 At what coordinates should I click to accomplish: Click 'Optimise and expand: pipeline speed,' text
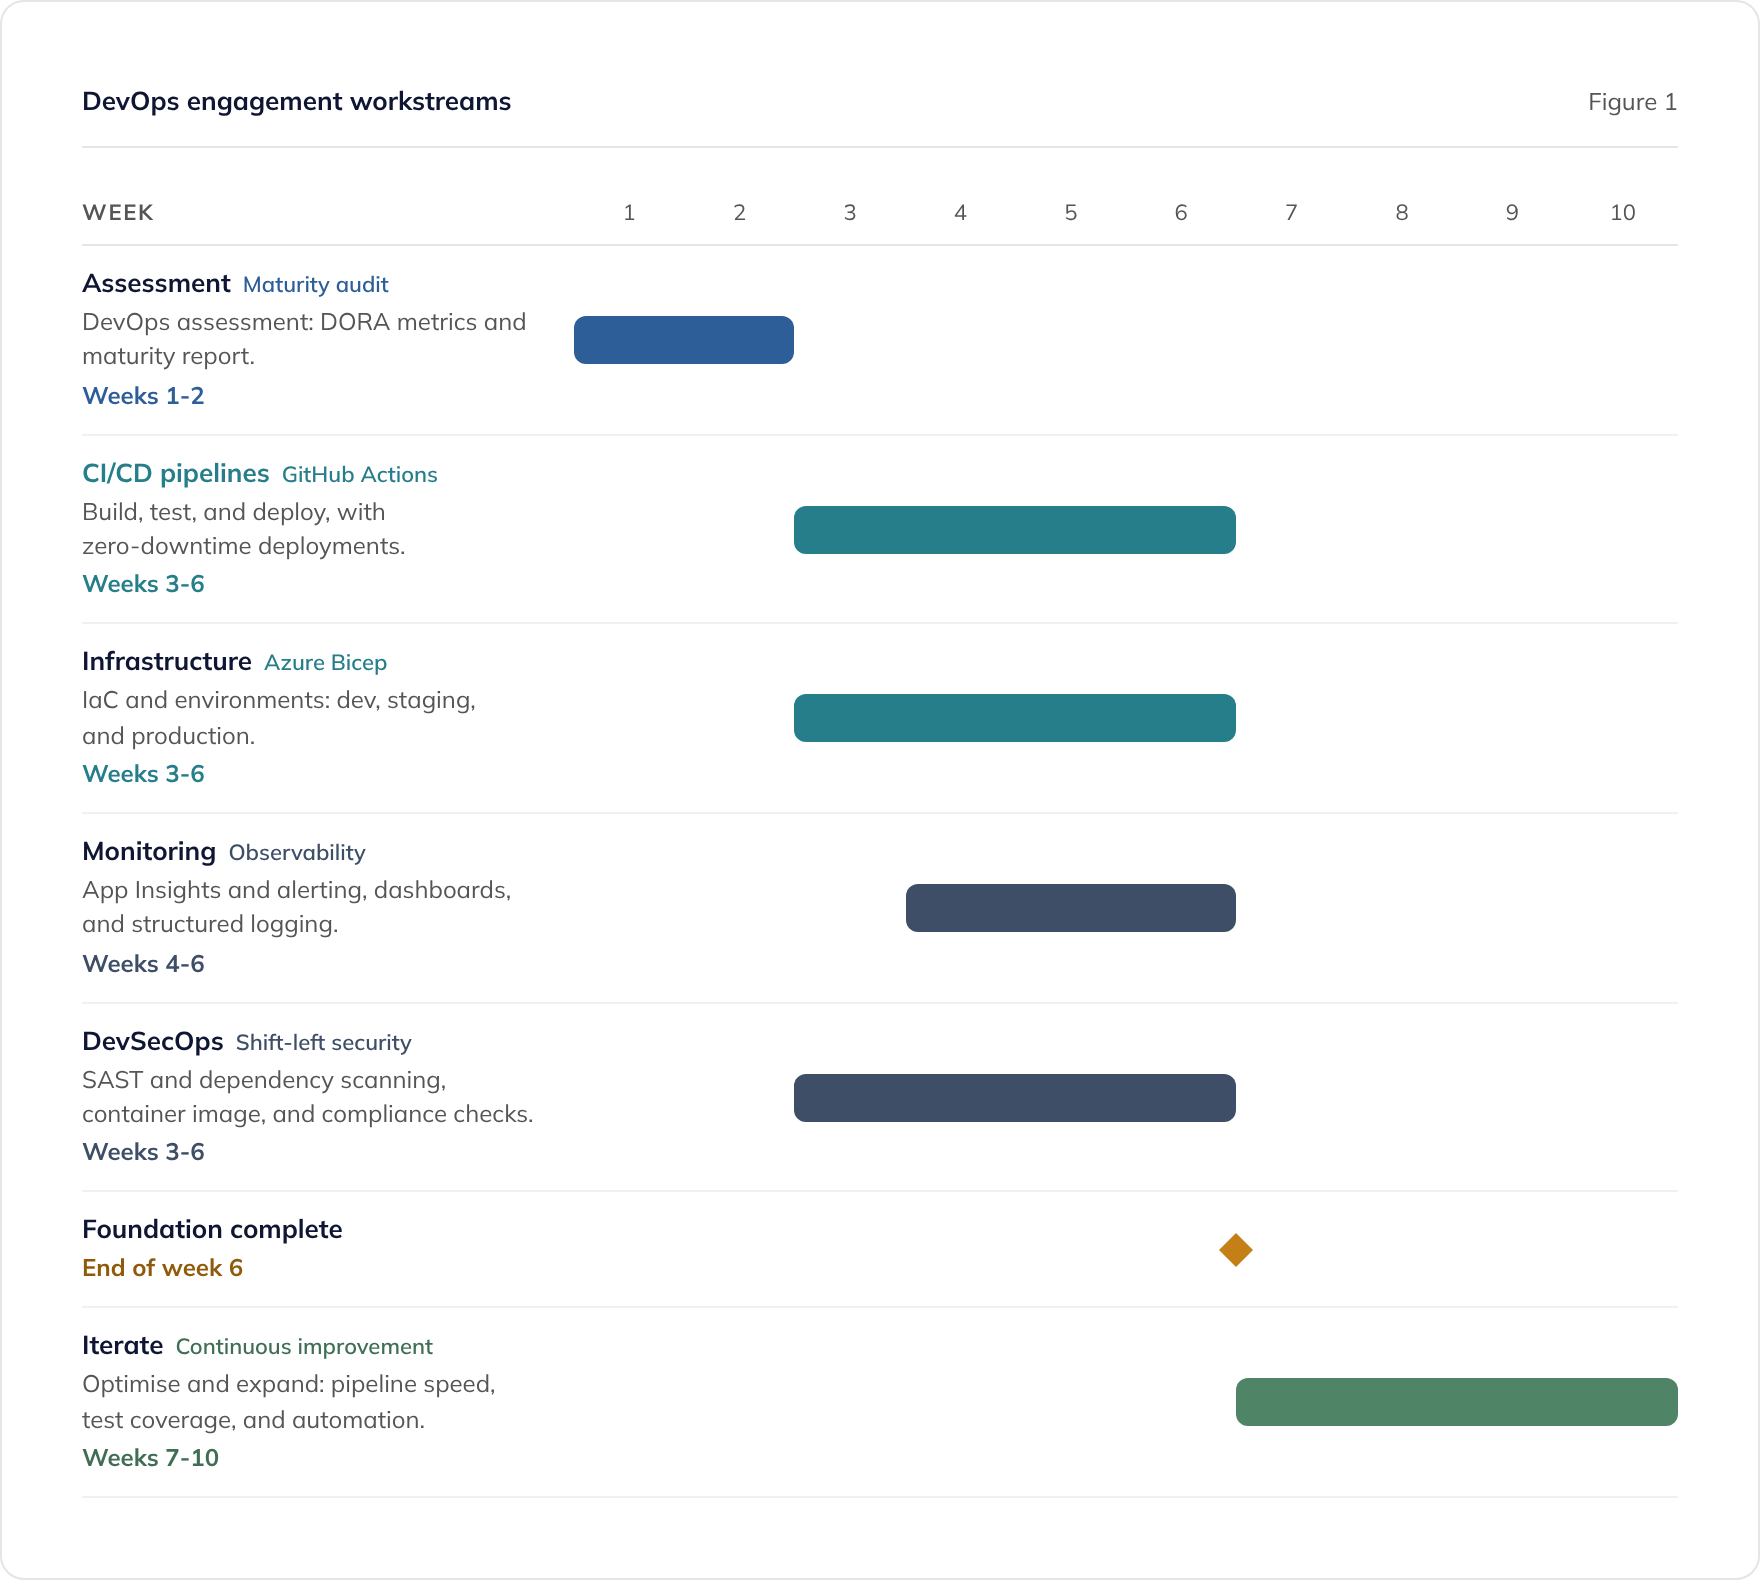(289, 1384)
